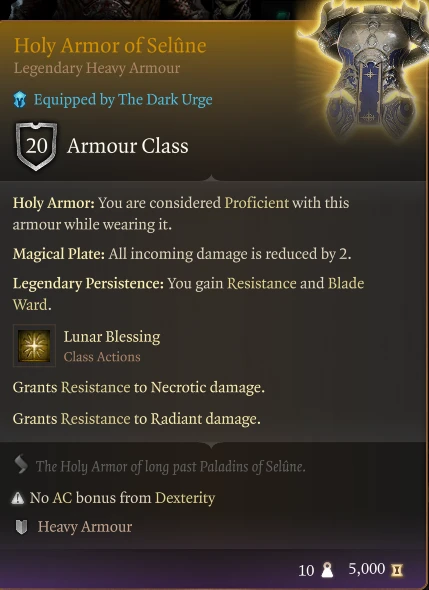This screenshot has width=429, height=590.
Task: Click the Lunar Blessing label text
Action: pos(112,336)
